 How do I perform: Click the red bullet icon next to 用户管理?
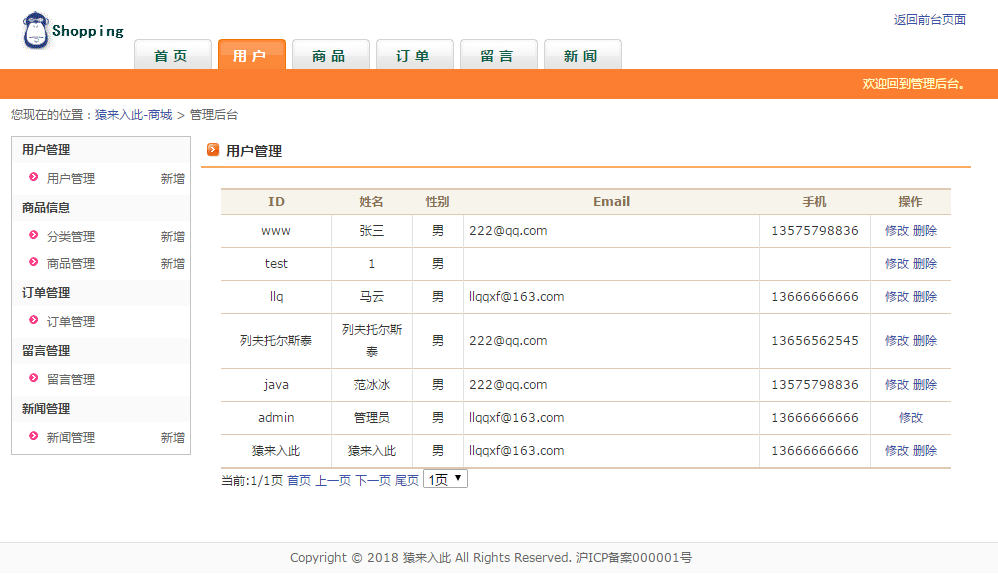click(x=34, y=177)
